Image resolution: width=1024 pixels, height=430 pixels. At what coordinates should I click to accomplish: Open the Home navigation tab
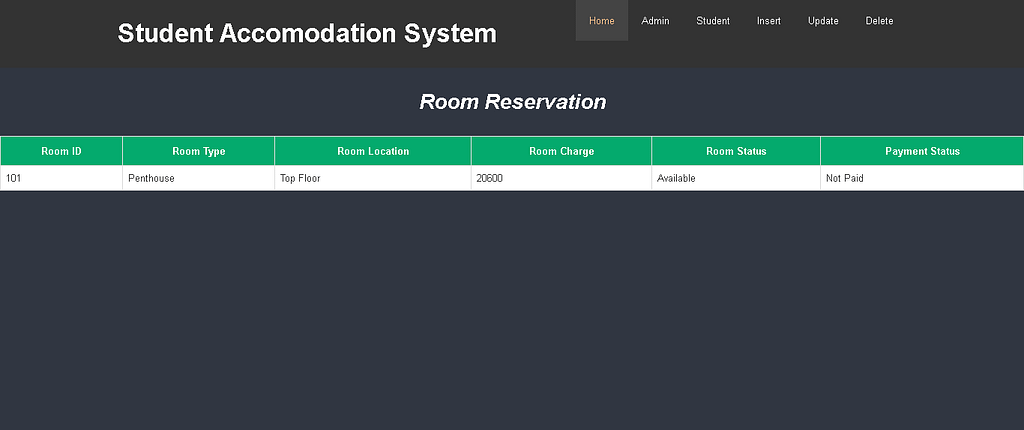601,21
